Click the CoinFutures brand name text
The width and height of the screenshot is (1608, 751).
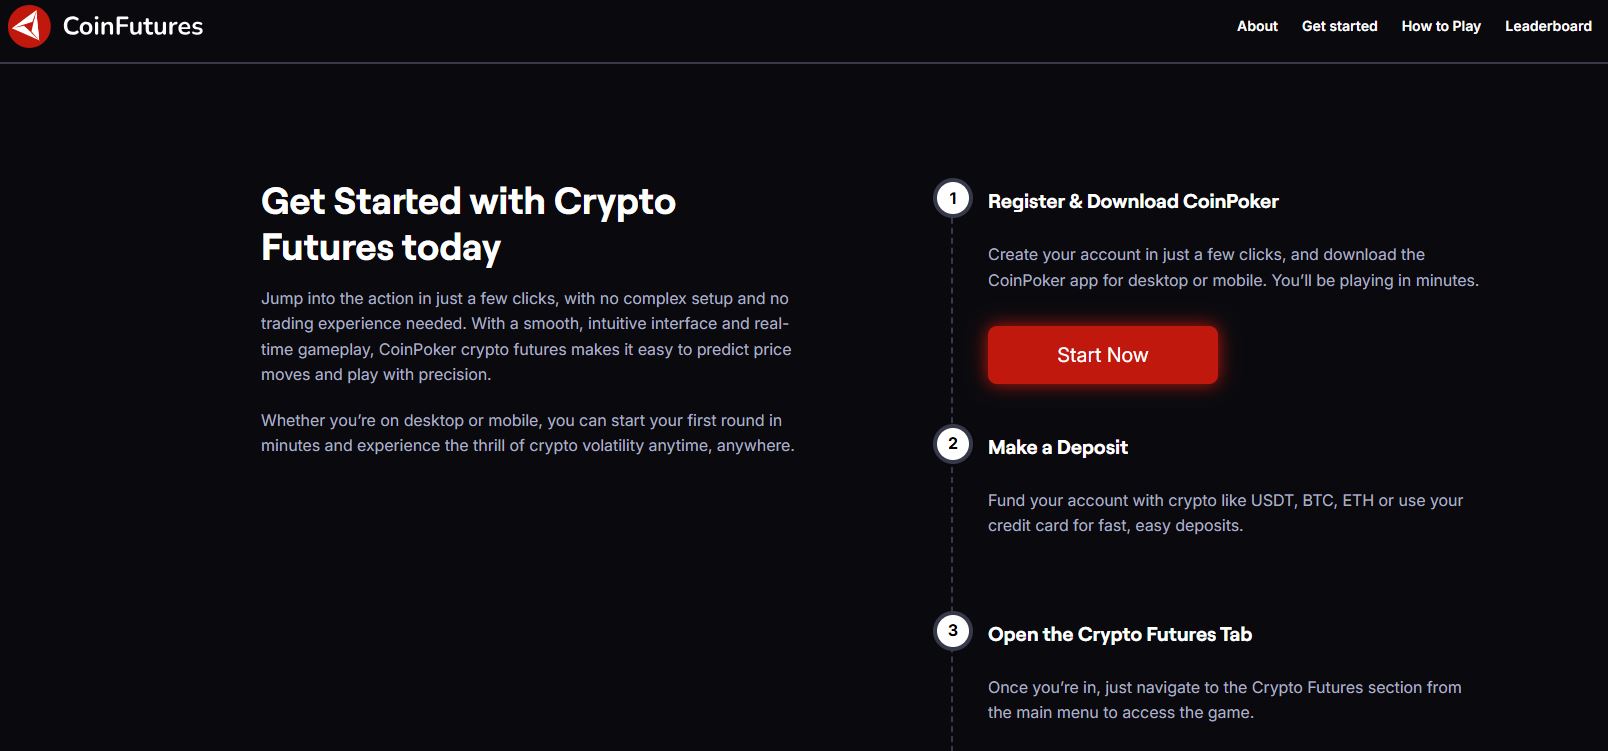pyautogui.click(x=133, y=26)
